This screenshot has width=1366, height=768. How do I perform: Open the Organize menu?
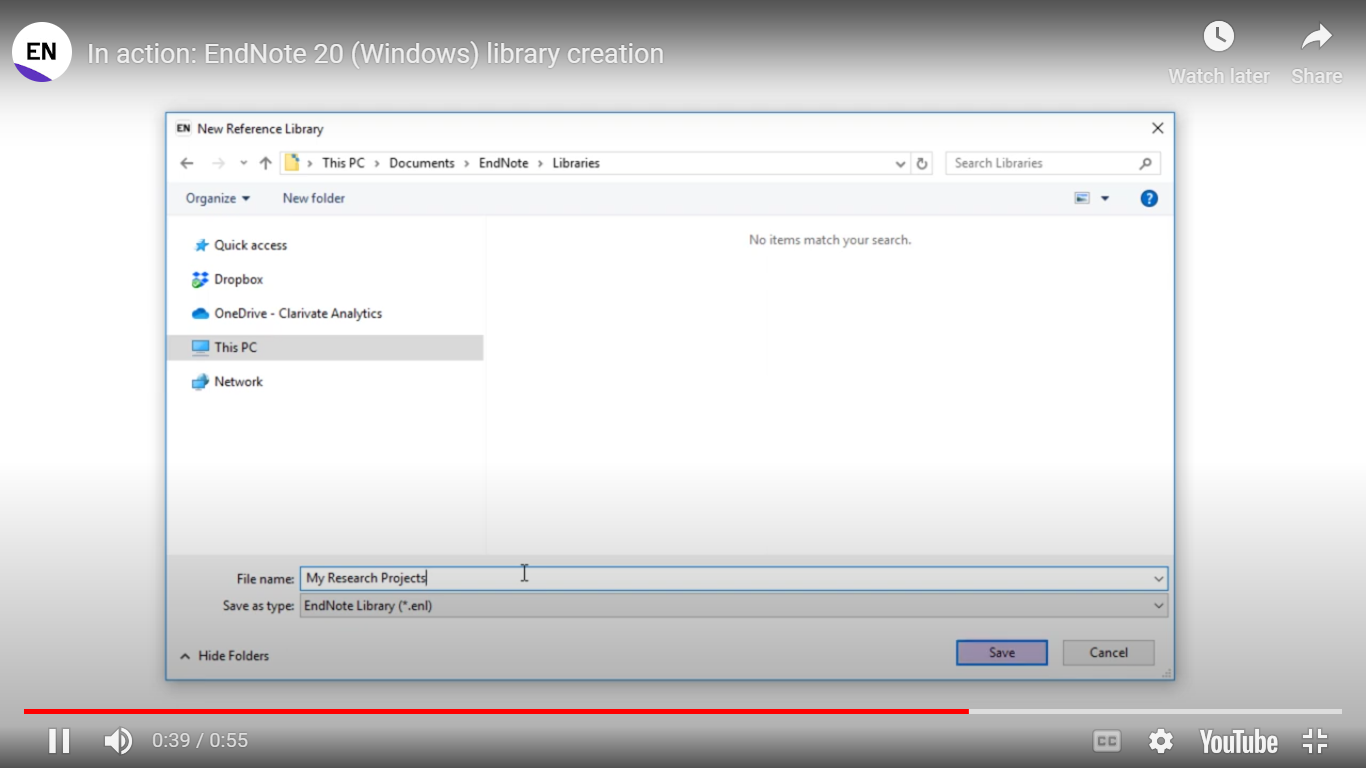click(x=218, y=198)
